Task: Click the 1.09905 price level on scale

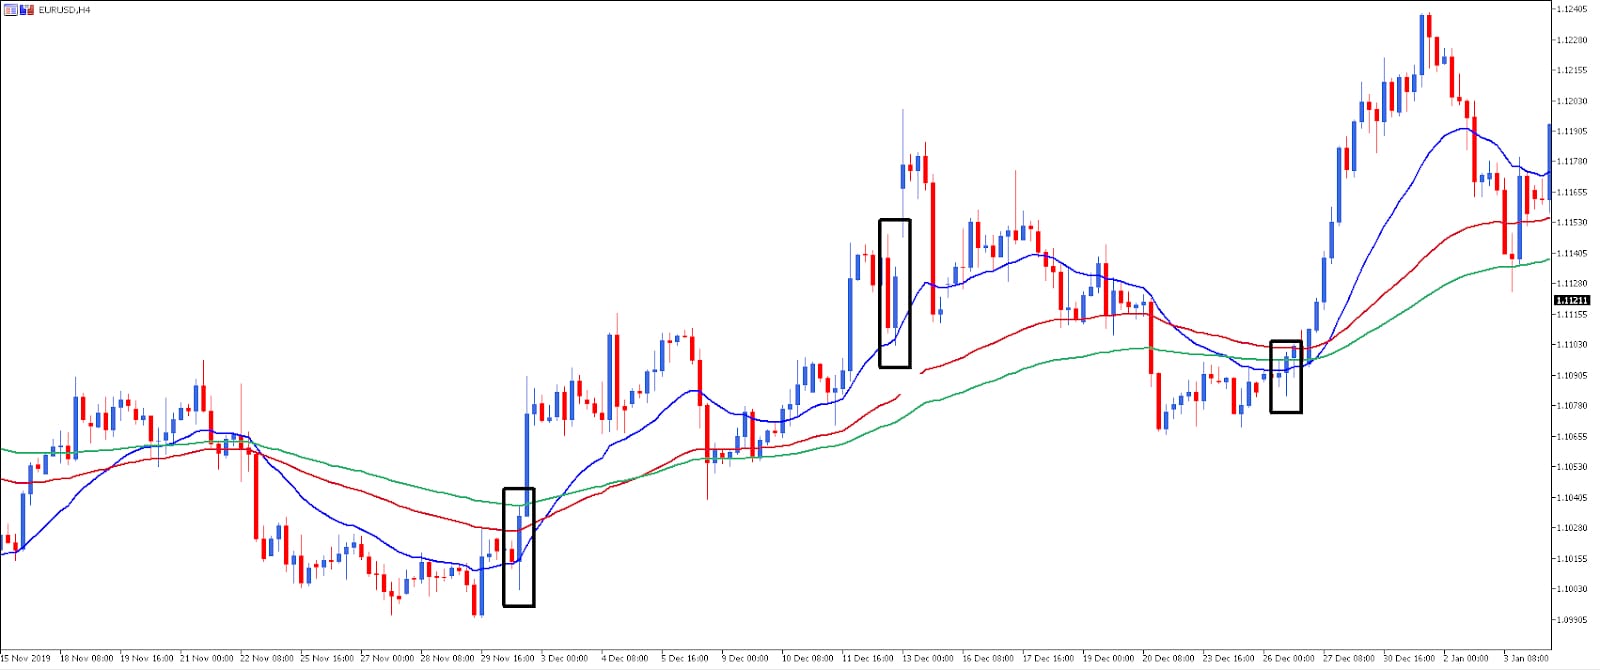Action: tap(1573, 619)
